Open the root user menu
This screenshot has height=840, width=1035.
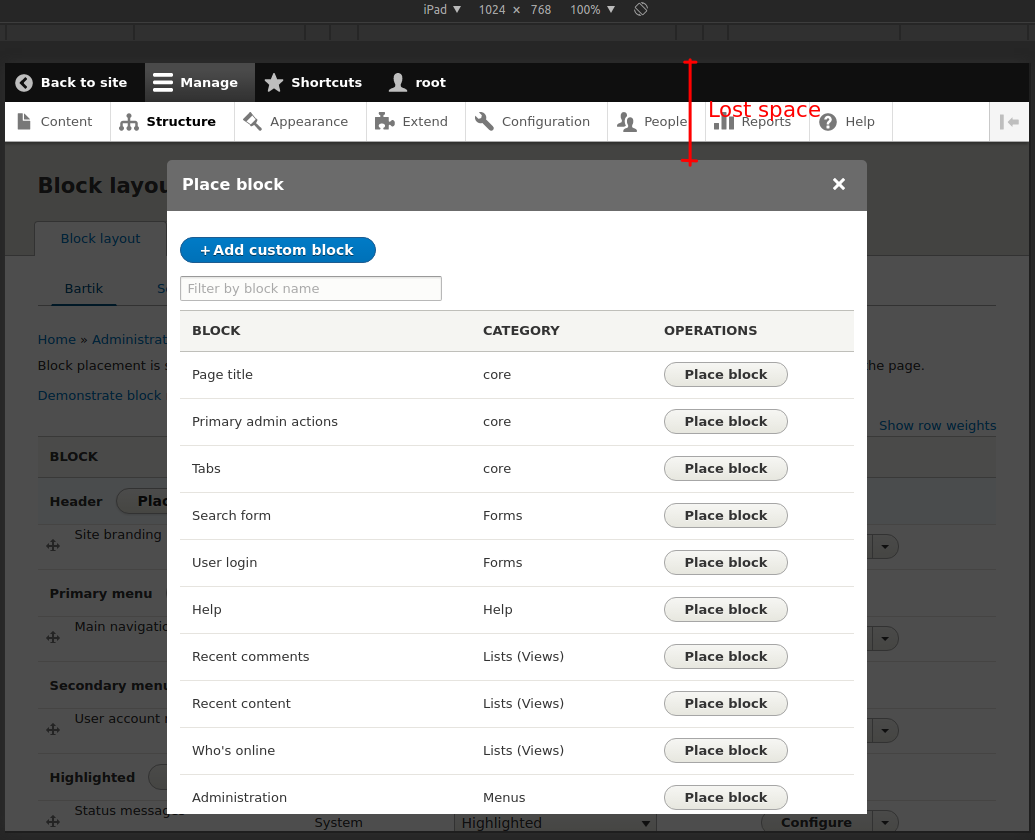[417, 82]
